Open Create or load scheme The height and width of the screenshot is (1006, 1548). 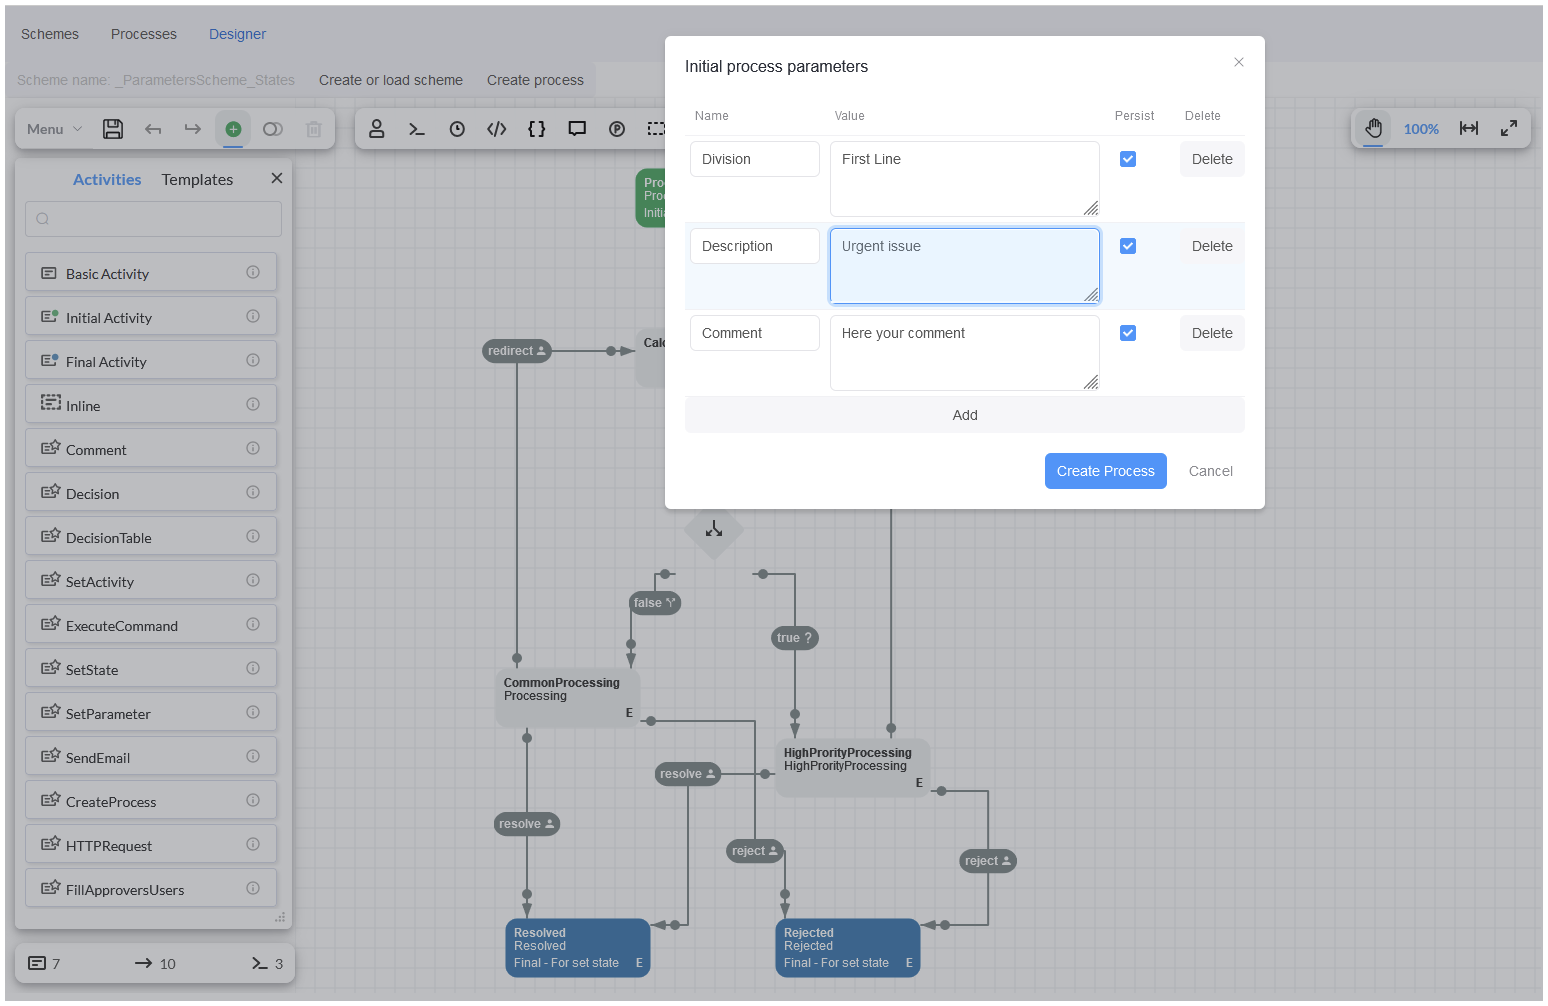coord(391,80)
